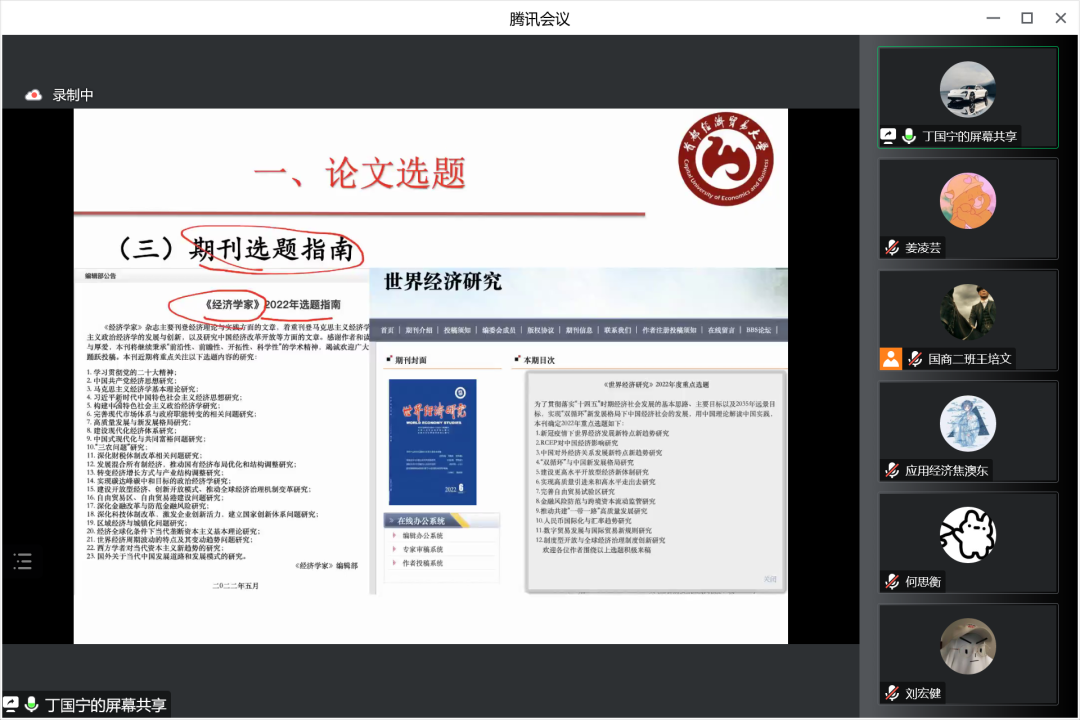1080x720 pixels.
Task: Click muted microphone icon beside 刘宏健
Action: tap(892, 693)
